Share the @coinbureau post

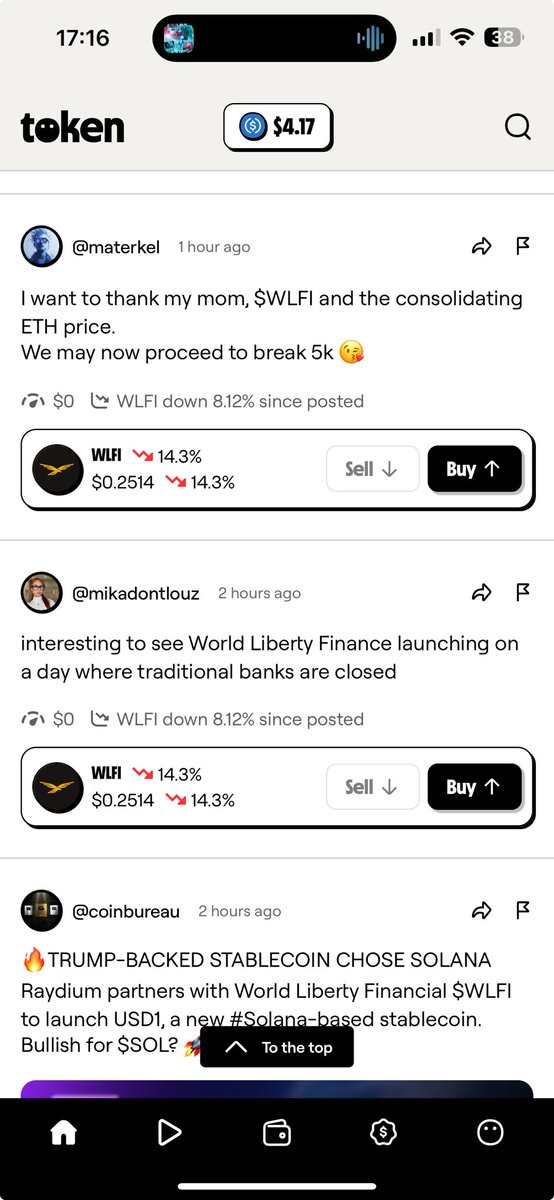482,911
